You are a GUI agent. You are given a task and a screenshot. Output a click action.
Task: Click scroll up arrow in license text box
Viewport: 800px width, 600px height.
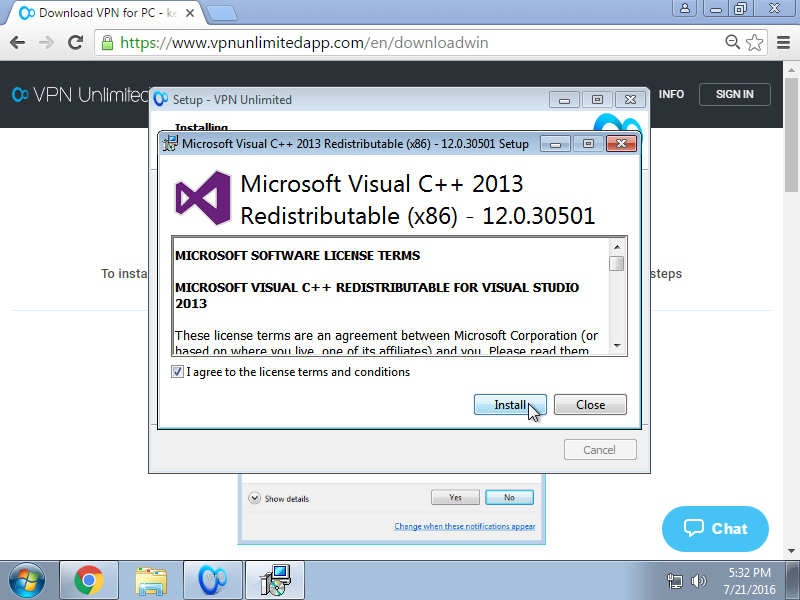[x=617, y=247]
